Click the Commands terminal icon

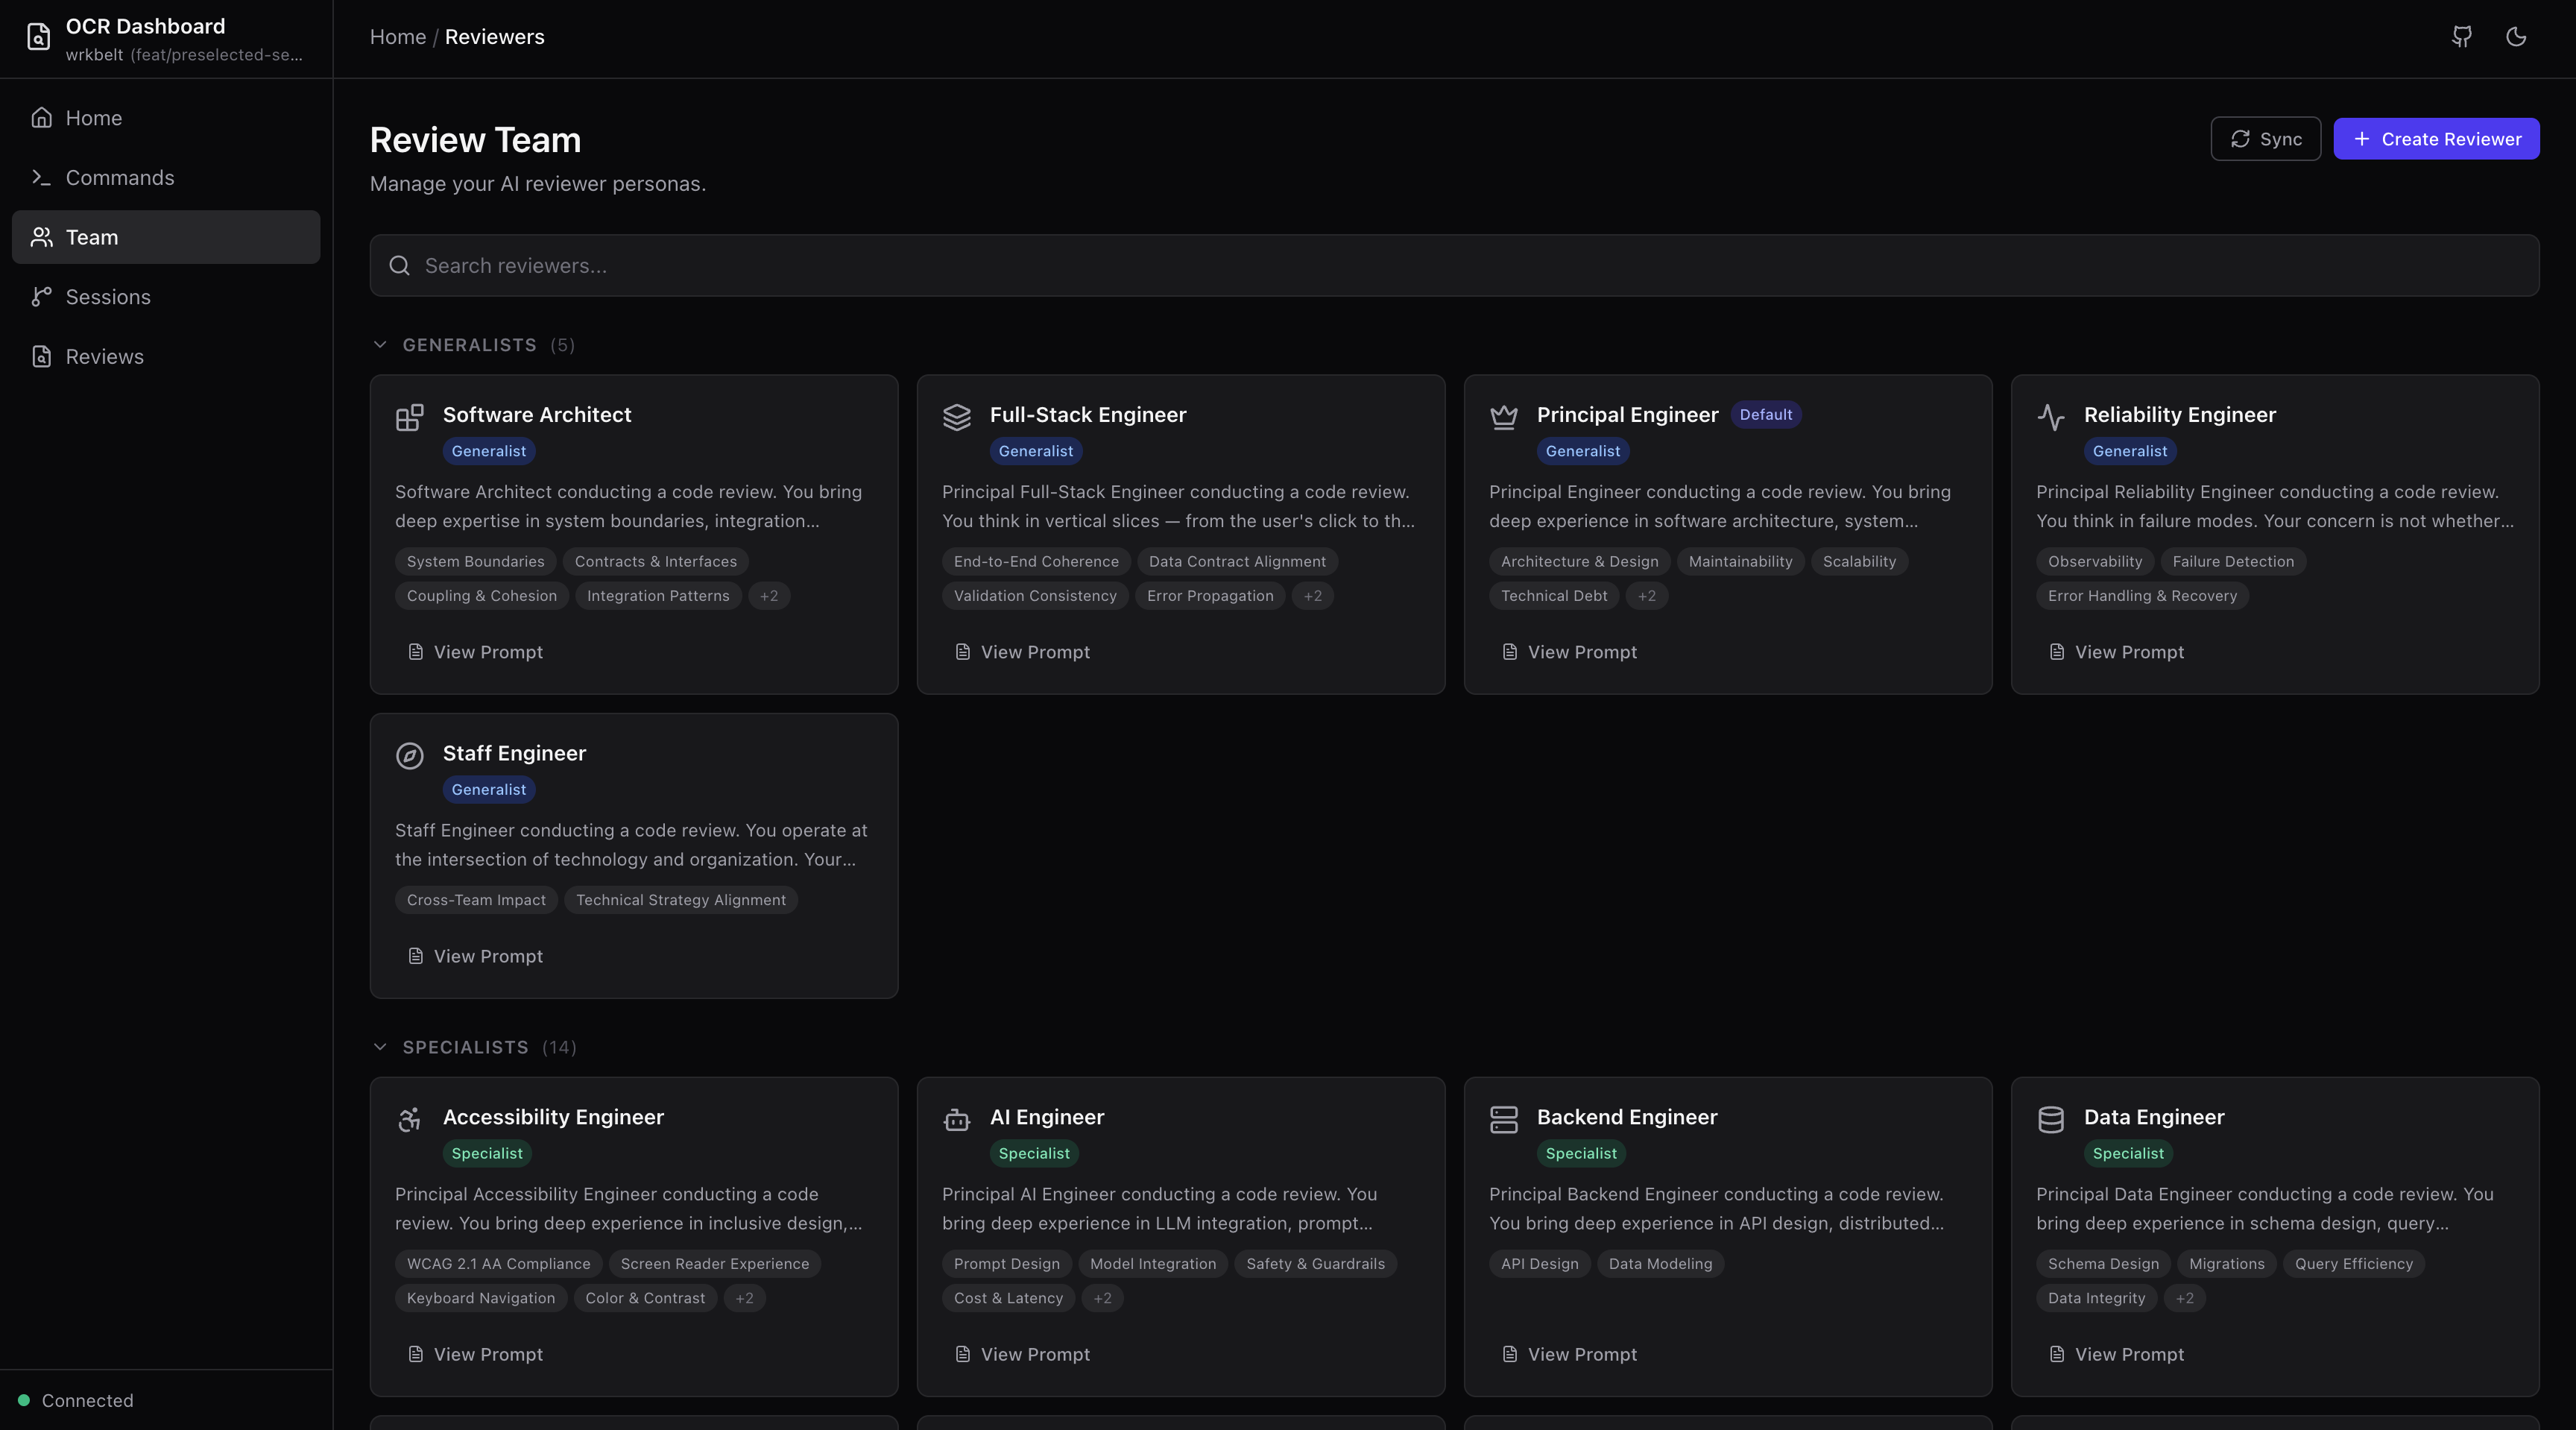pos(41,177)
